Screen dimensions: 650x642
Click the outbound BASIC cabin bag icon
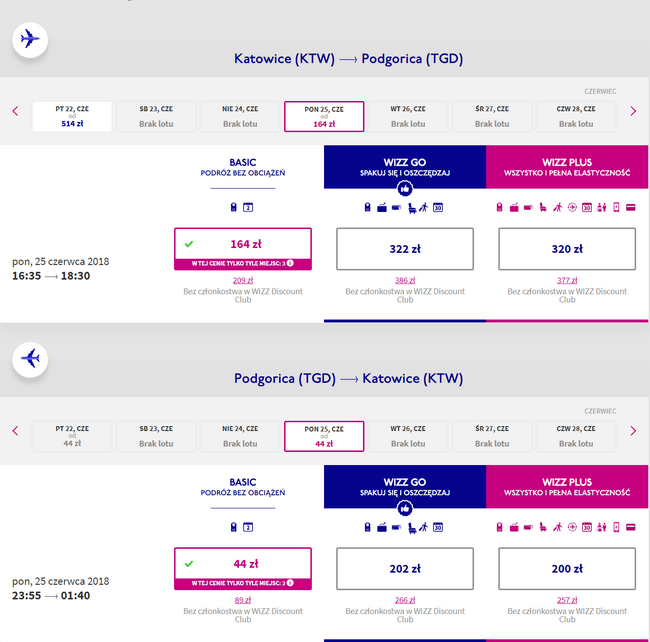[x=233, y=207]
